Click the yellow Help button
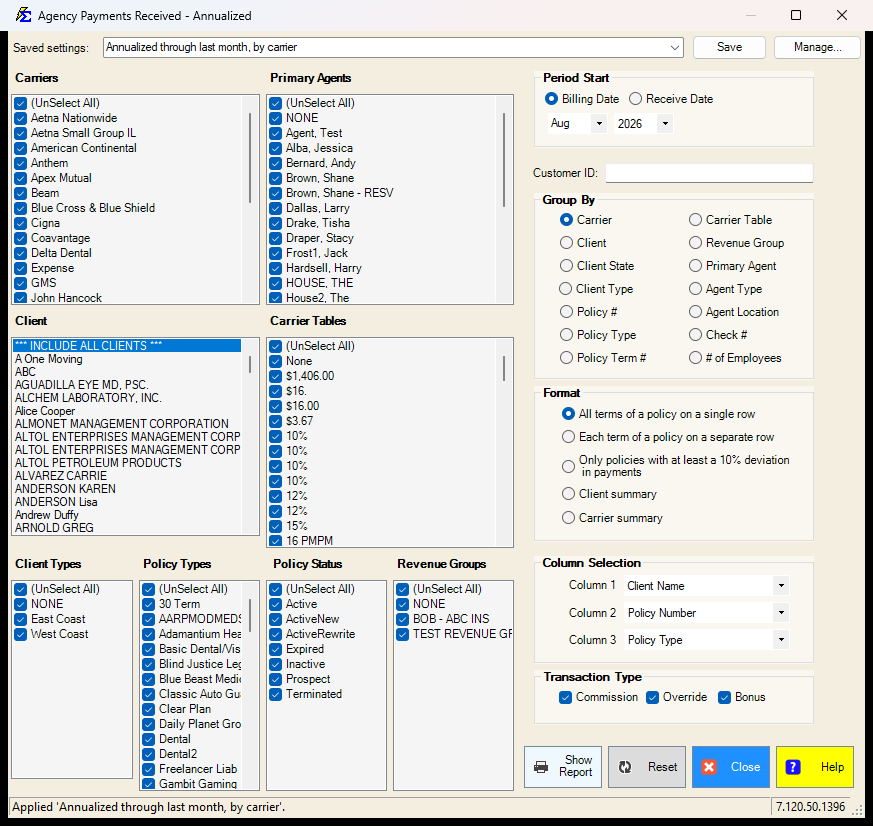 click(815, 766)
